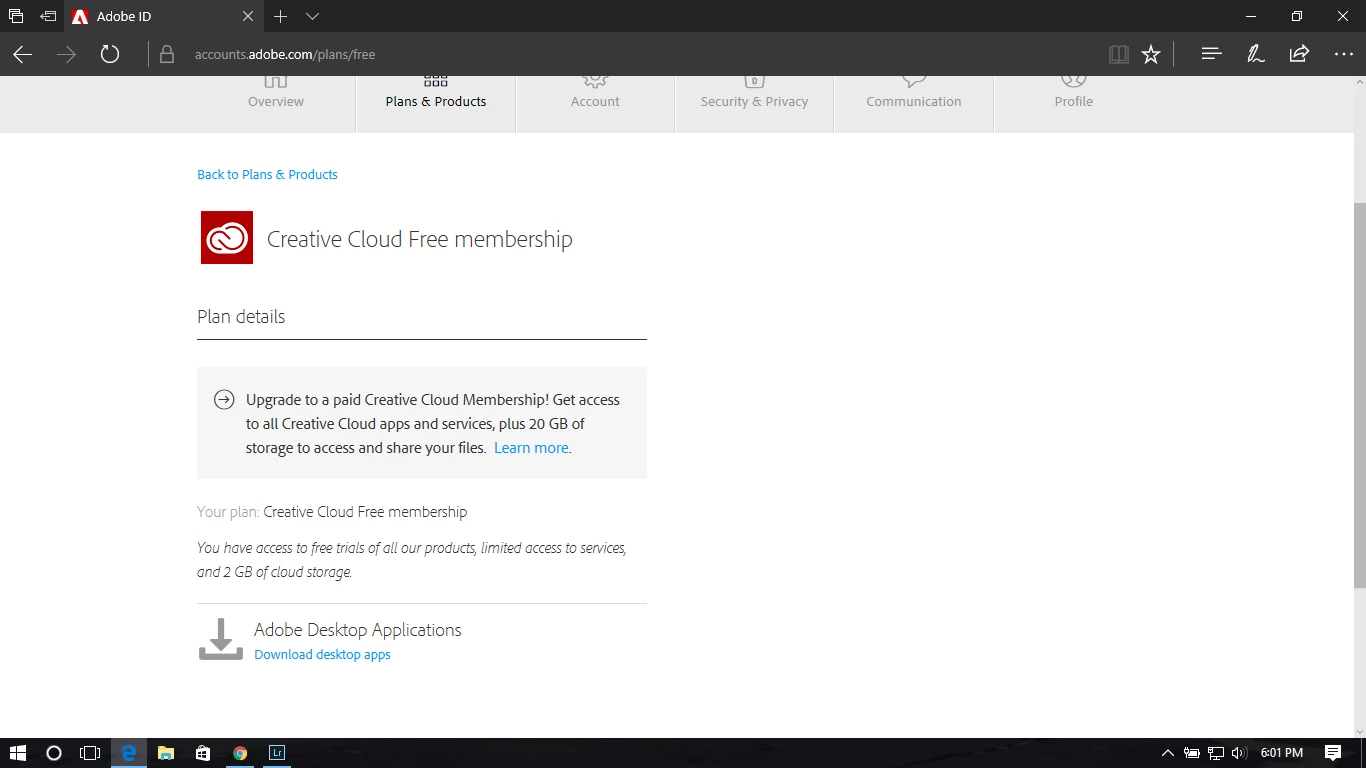The height and width of the screenshot is (768, 1366).
Task: Show tabs you've set aside icon
Action: pos(15,16)
